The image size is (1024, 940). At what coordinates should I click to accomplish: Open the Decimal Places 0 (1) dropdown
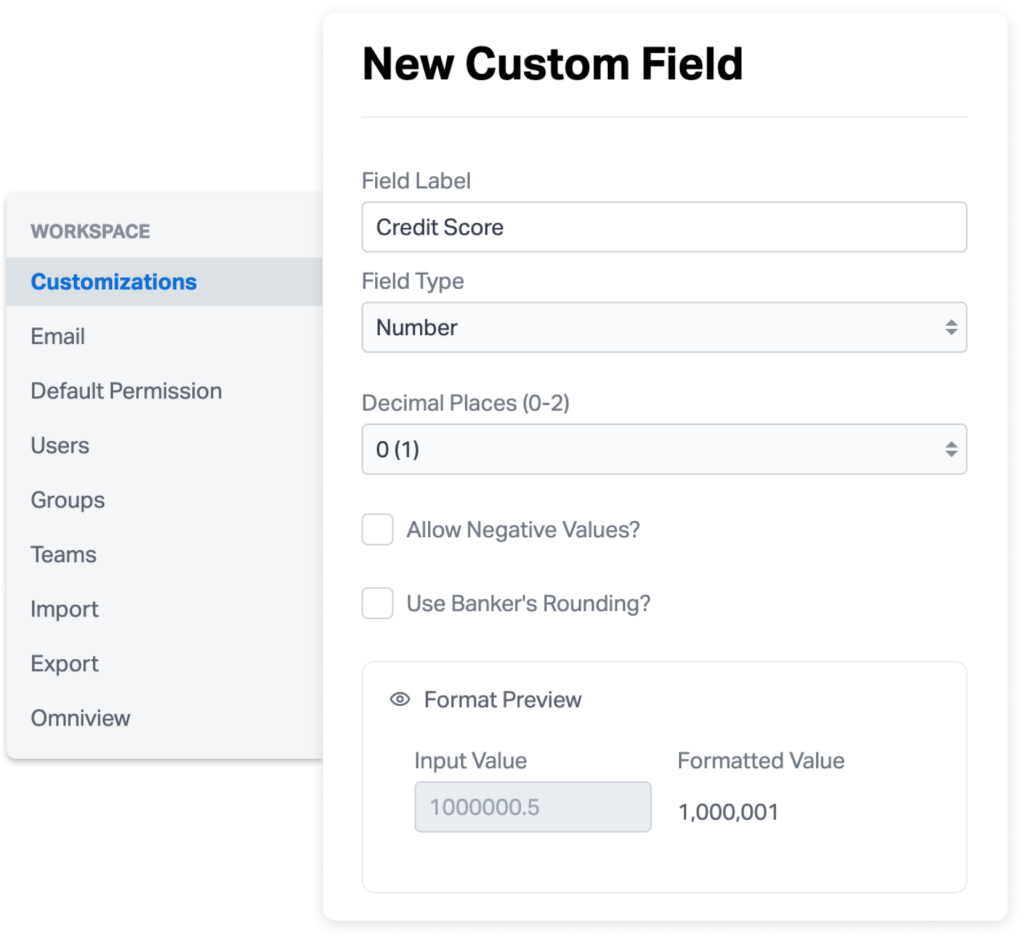[x=664, y=449]
